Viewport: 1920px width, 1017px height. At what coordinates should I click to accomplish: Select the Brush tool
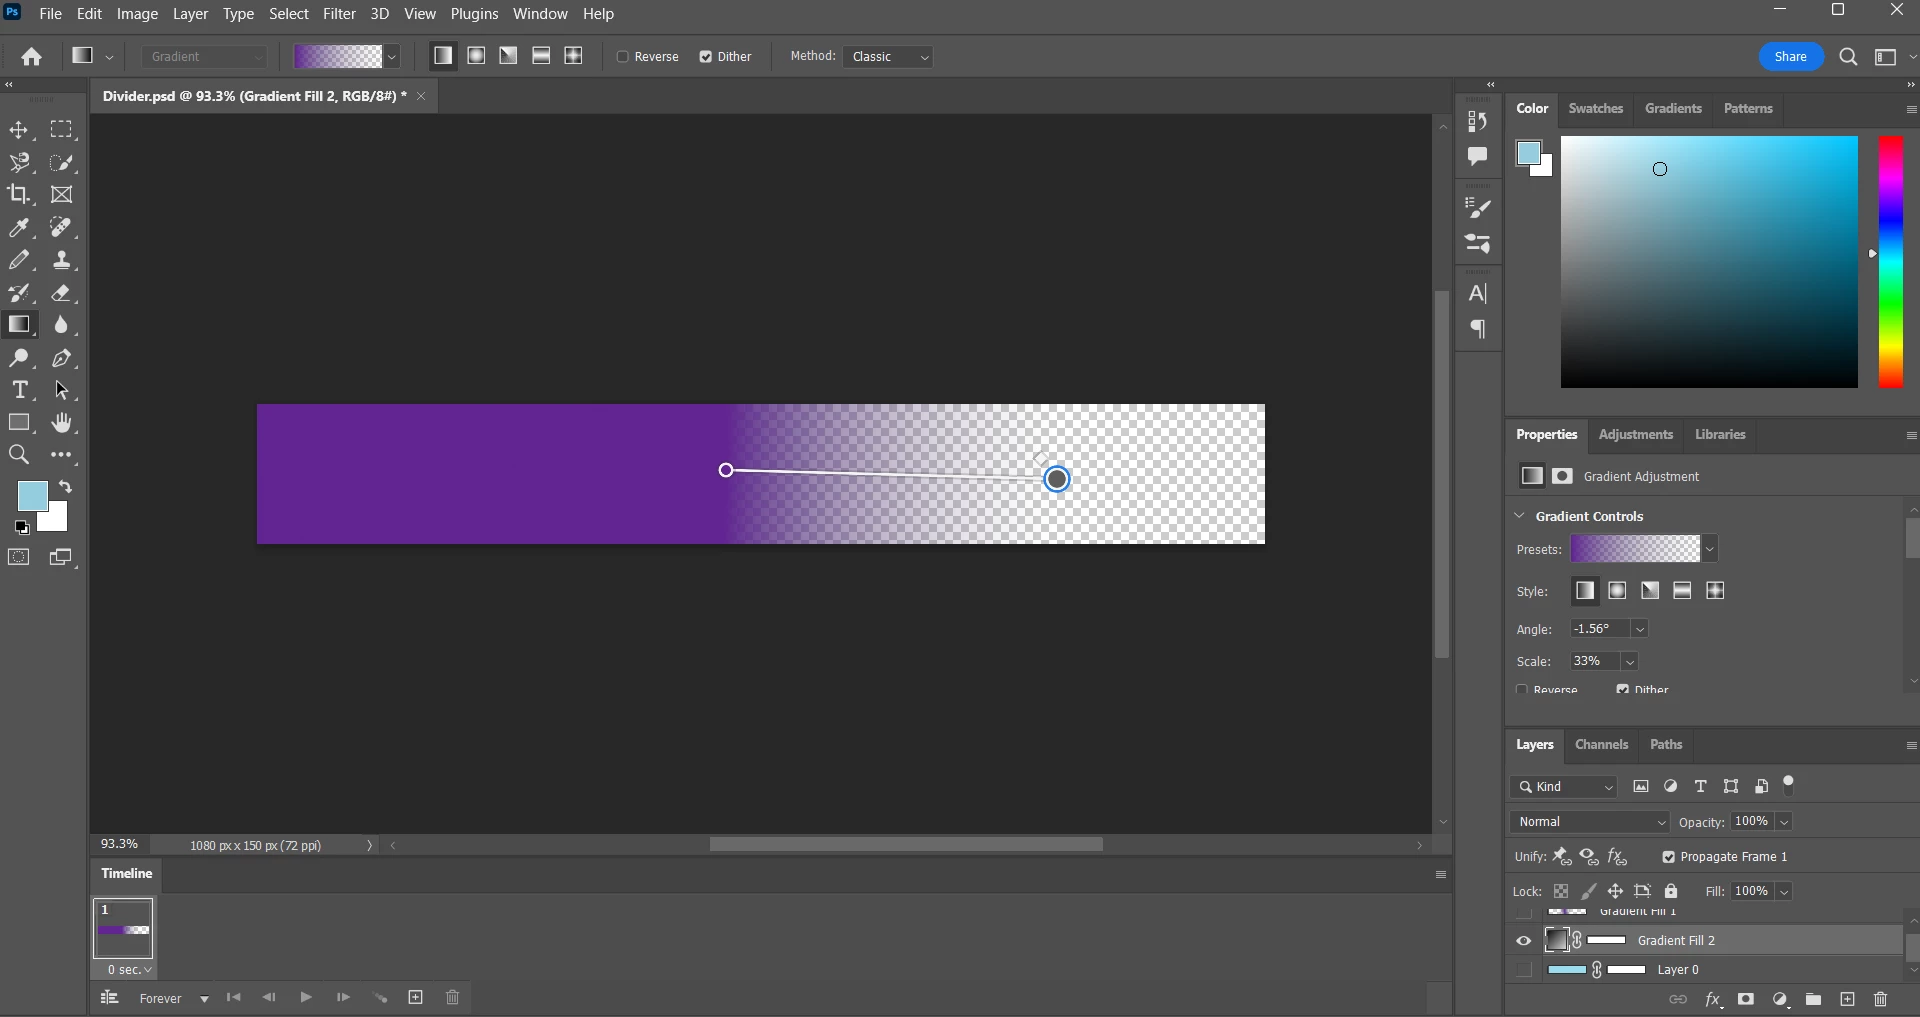(x=19, y=260)
